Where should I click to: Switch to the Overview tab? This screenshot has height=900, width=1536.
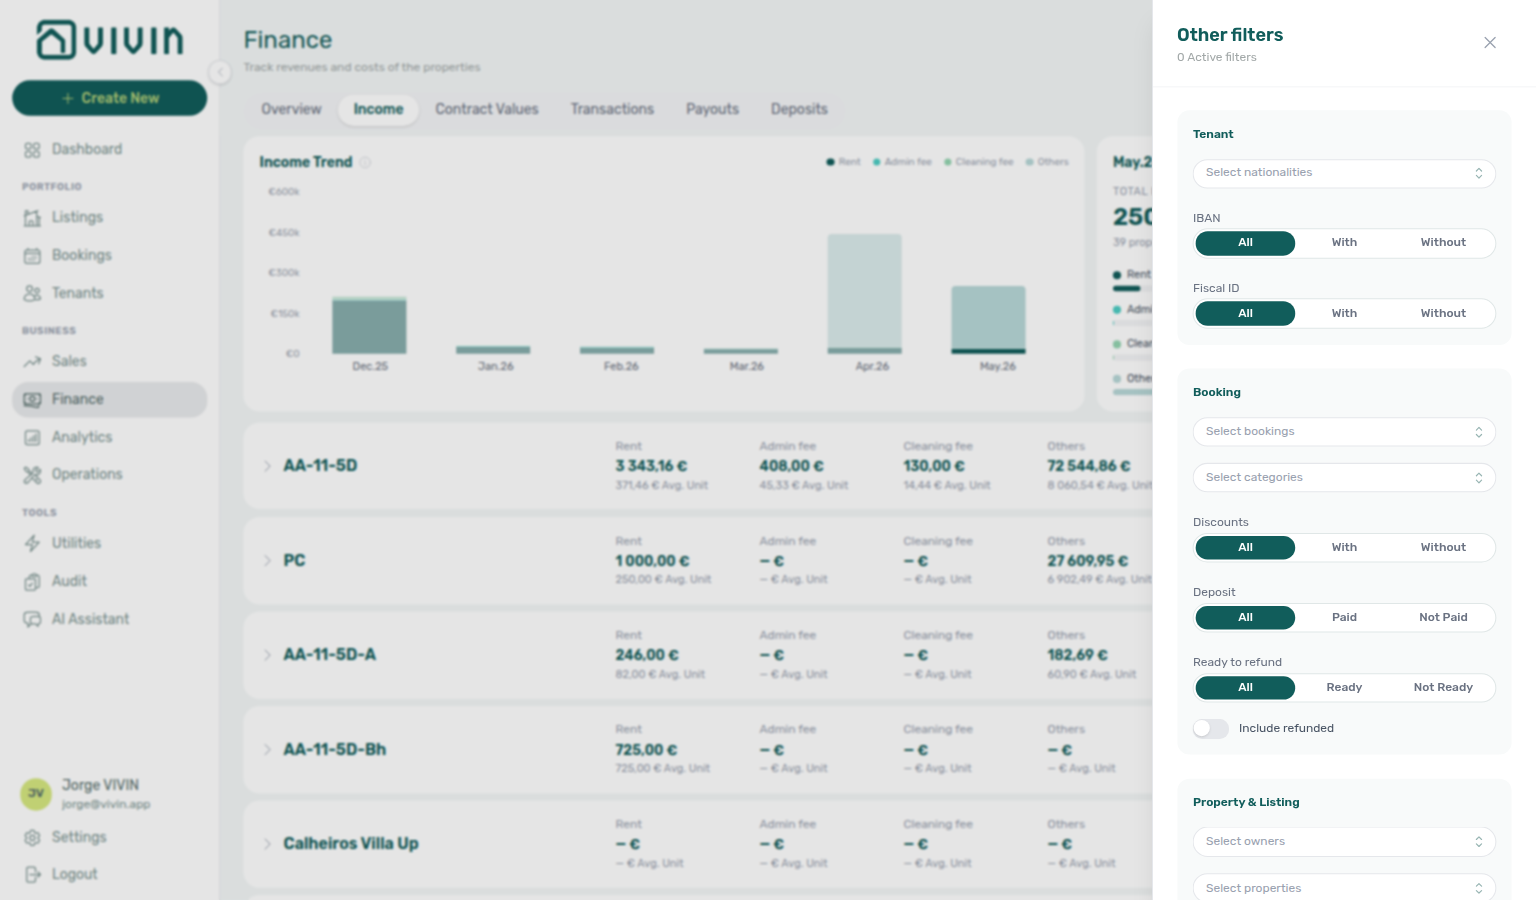(x=291, y=109)
